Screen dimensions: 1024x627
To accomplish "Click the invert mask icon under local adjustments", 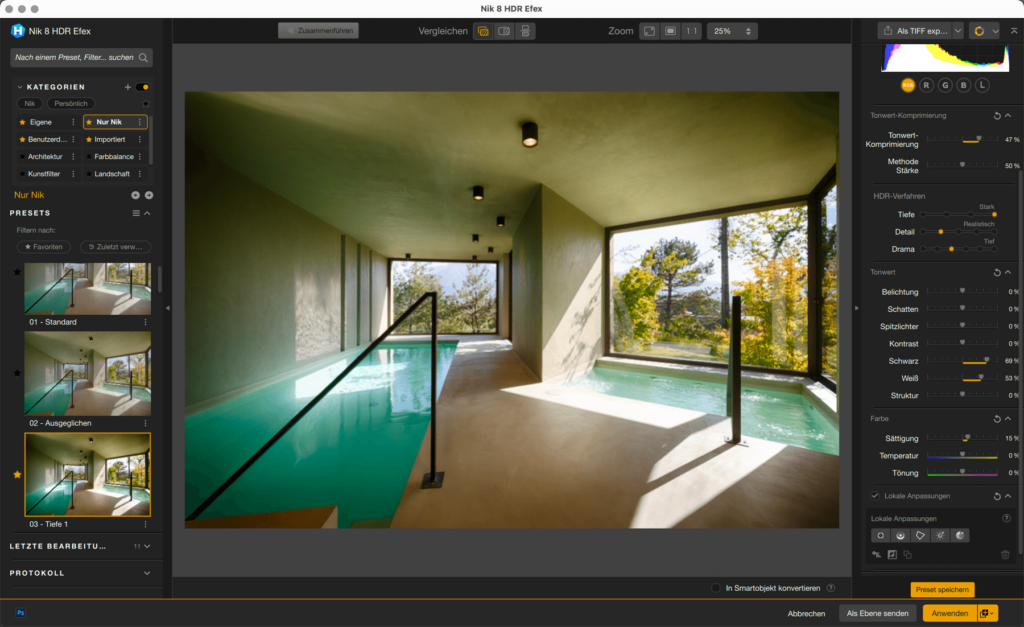I will (x=892, y=555).
